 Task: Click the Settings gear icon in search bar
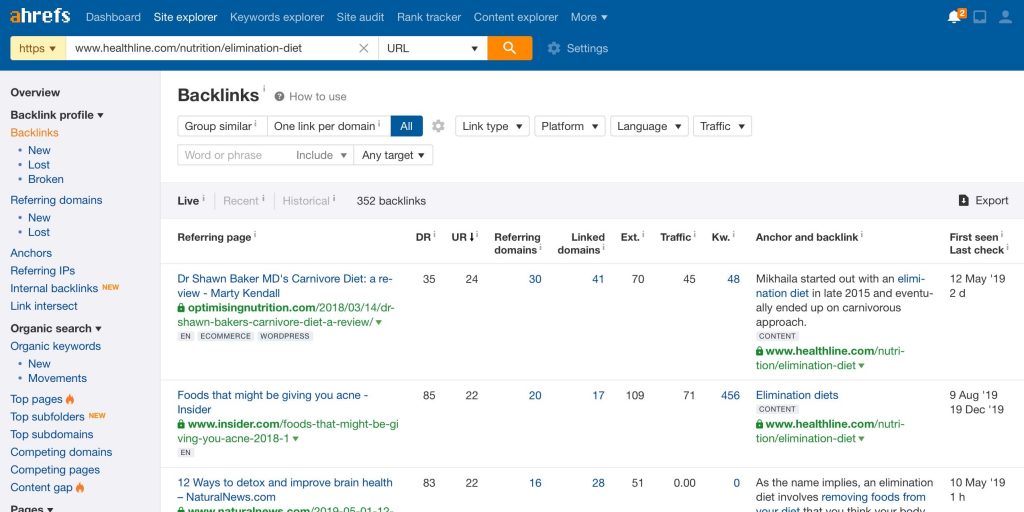coord(554,48)
